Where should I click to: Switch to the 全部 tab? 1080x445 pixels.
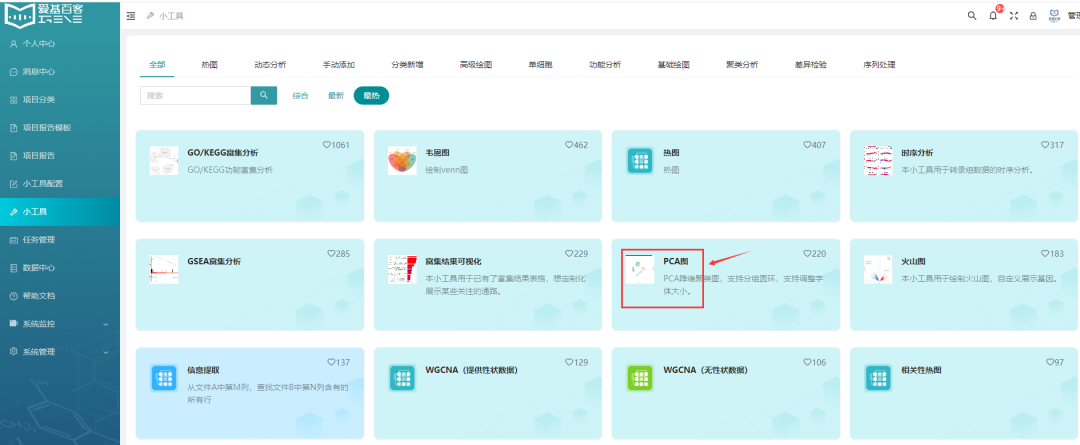click(x=157, y=65)
